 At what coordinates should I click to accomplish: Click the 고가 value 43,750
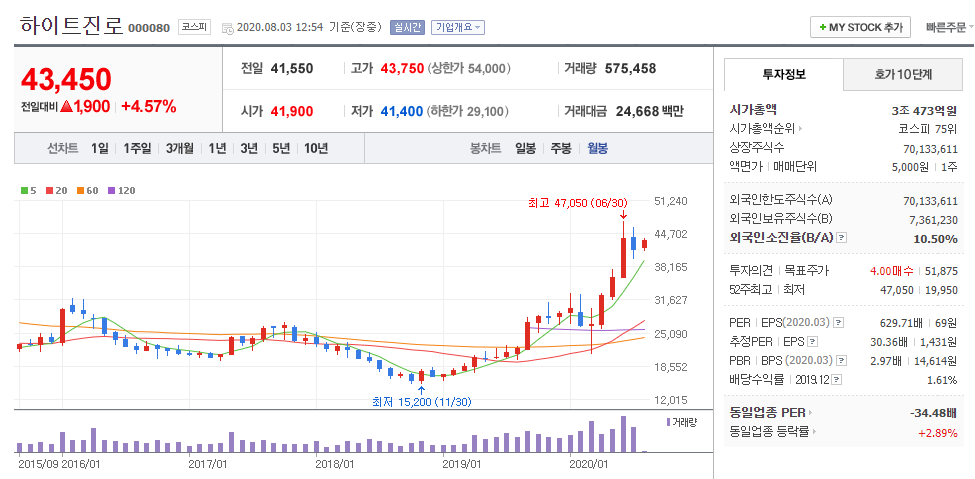(x=402, y=68)
